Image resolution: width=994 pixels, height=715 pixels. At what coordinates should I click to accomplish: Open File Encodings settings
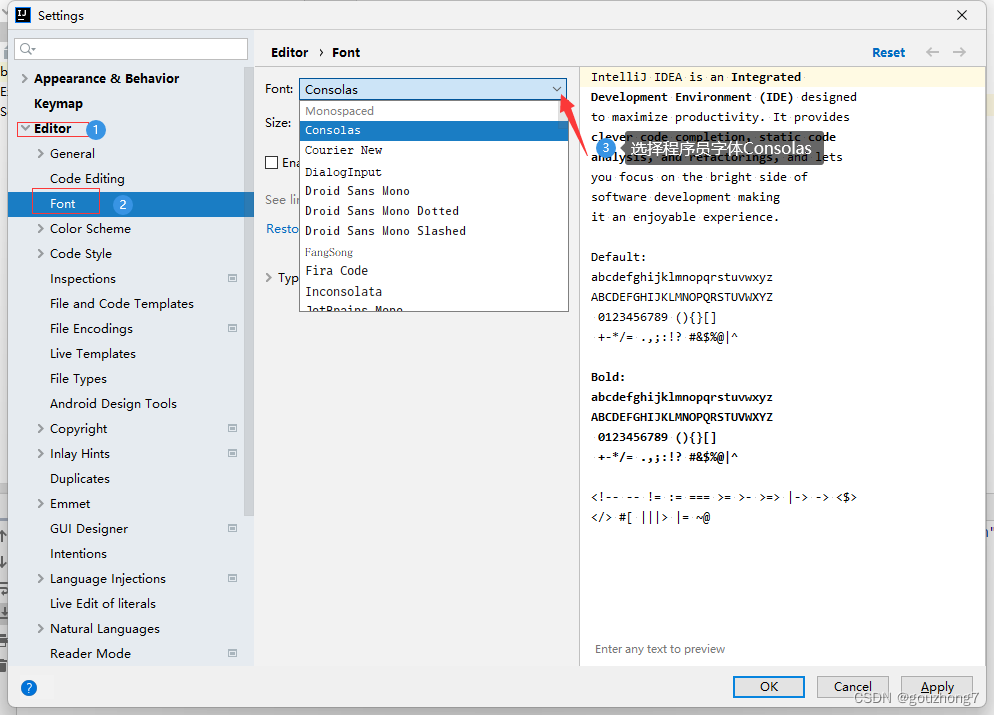(x=91, y=329)
